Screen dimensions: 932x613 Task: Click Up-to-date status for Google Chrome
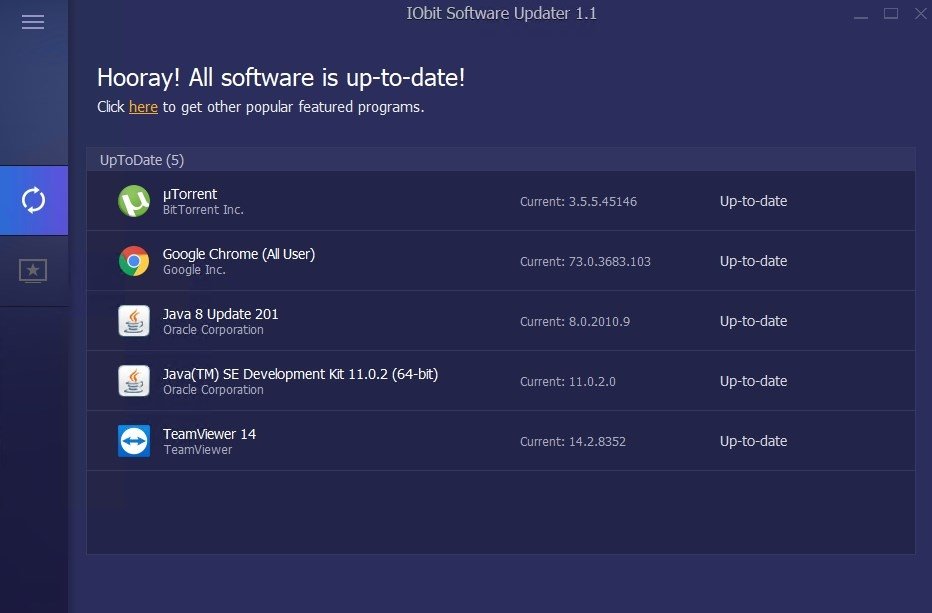(753, 262)
